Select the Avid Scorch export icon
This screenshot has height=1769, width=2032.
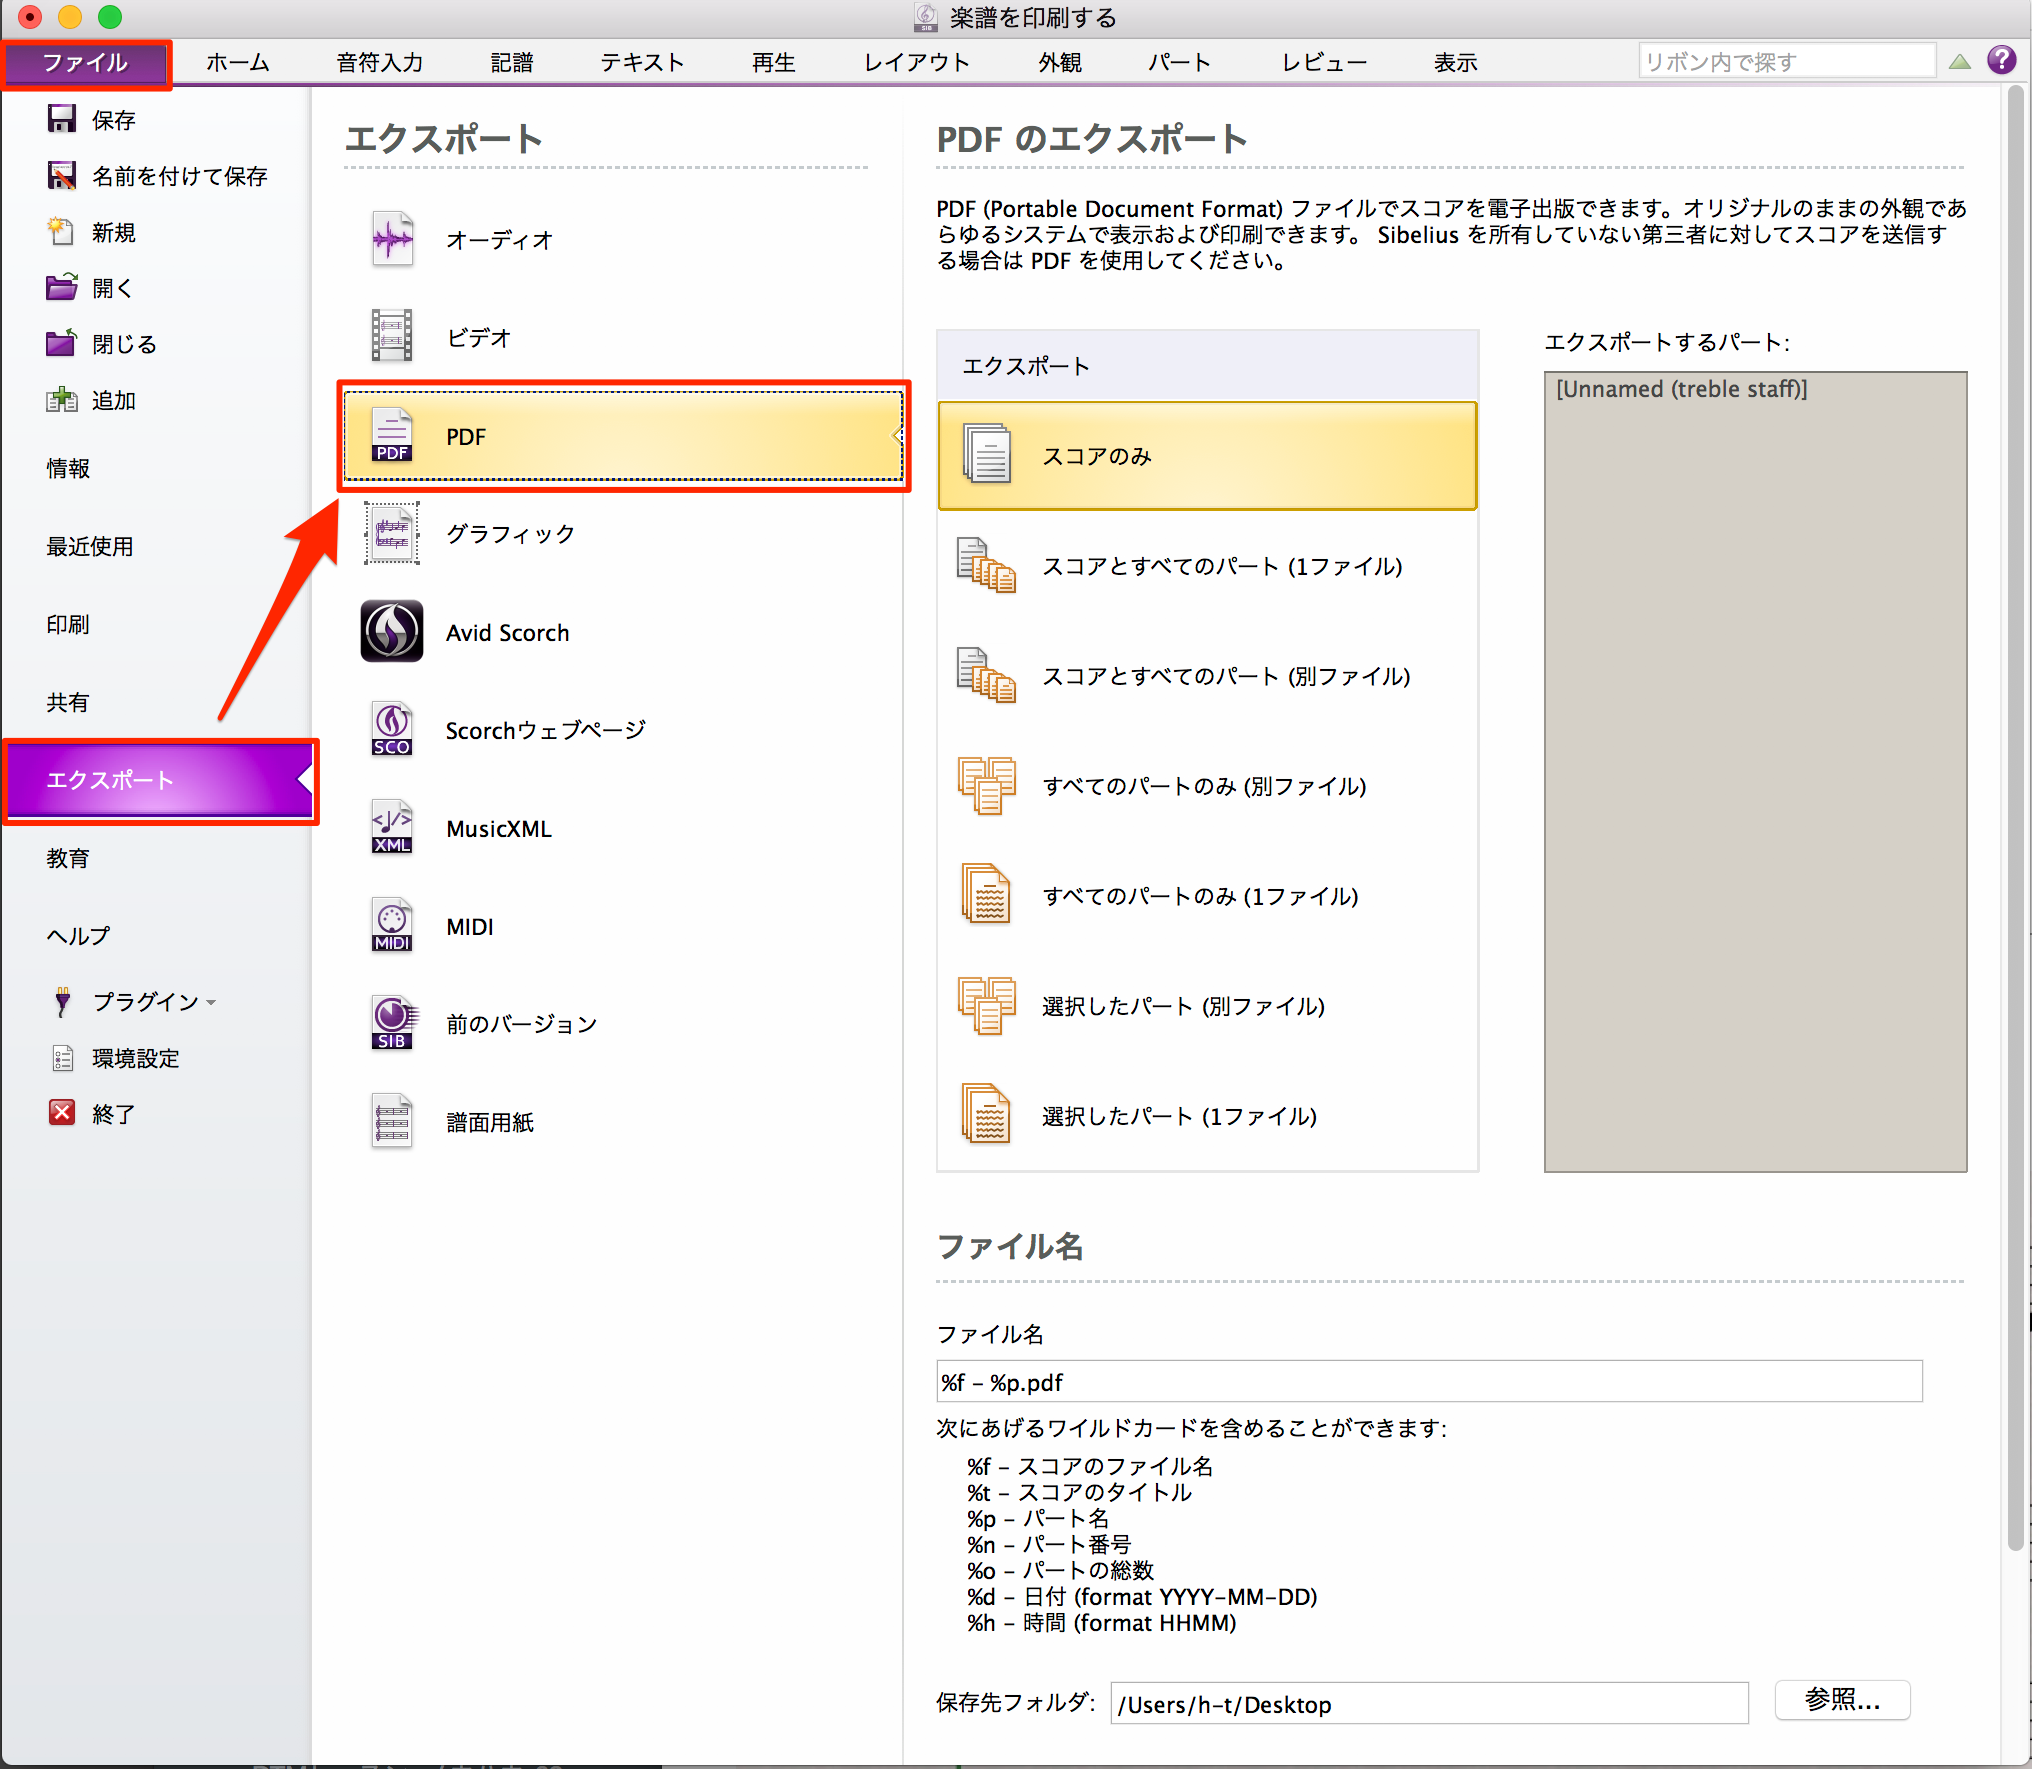392,631
